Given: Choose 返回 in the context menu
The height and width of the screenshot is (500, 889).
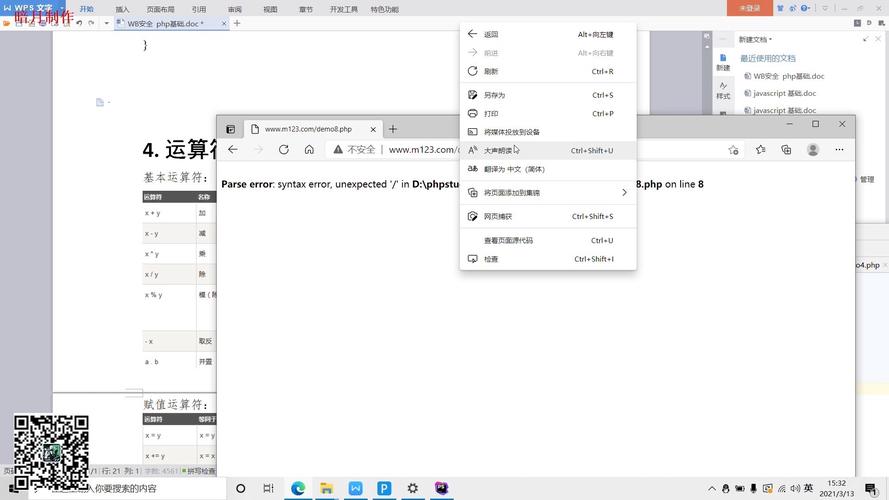Looking at the screenshot, I should pyautogui.click(x=548, y=35).
